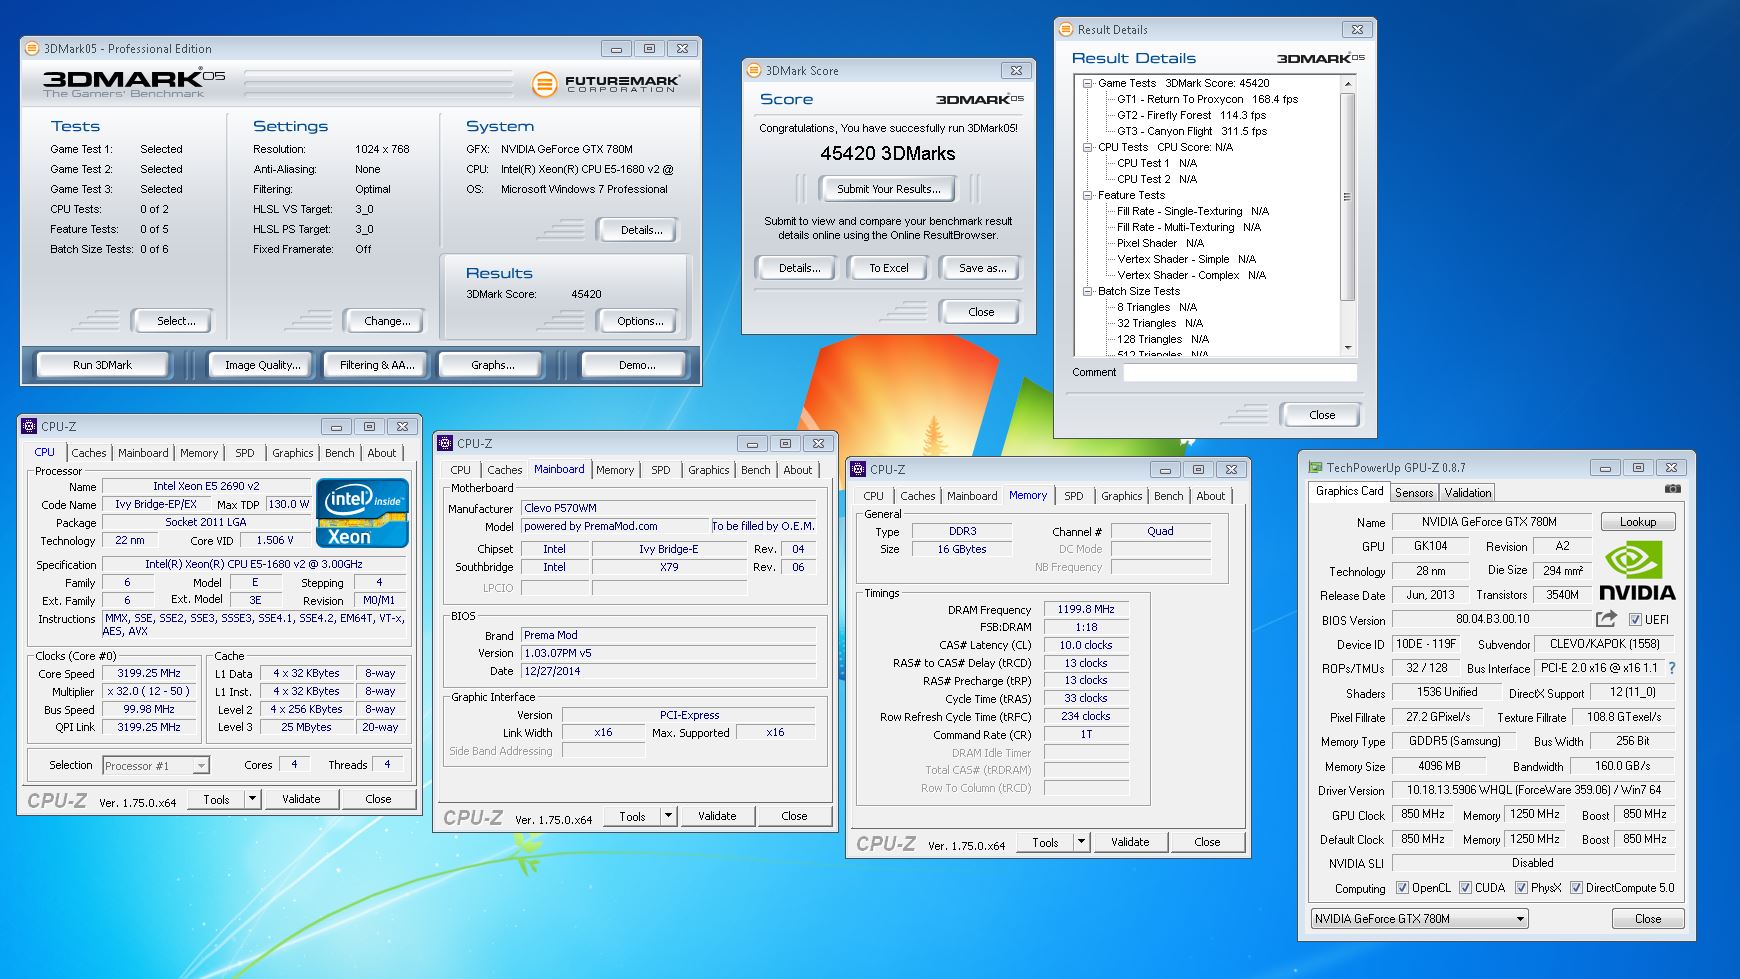Switch to Sensors tab in GPU-Z
Viewport: 1740px width, 979px height.
click(1414, 492)
